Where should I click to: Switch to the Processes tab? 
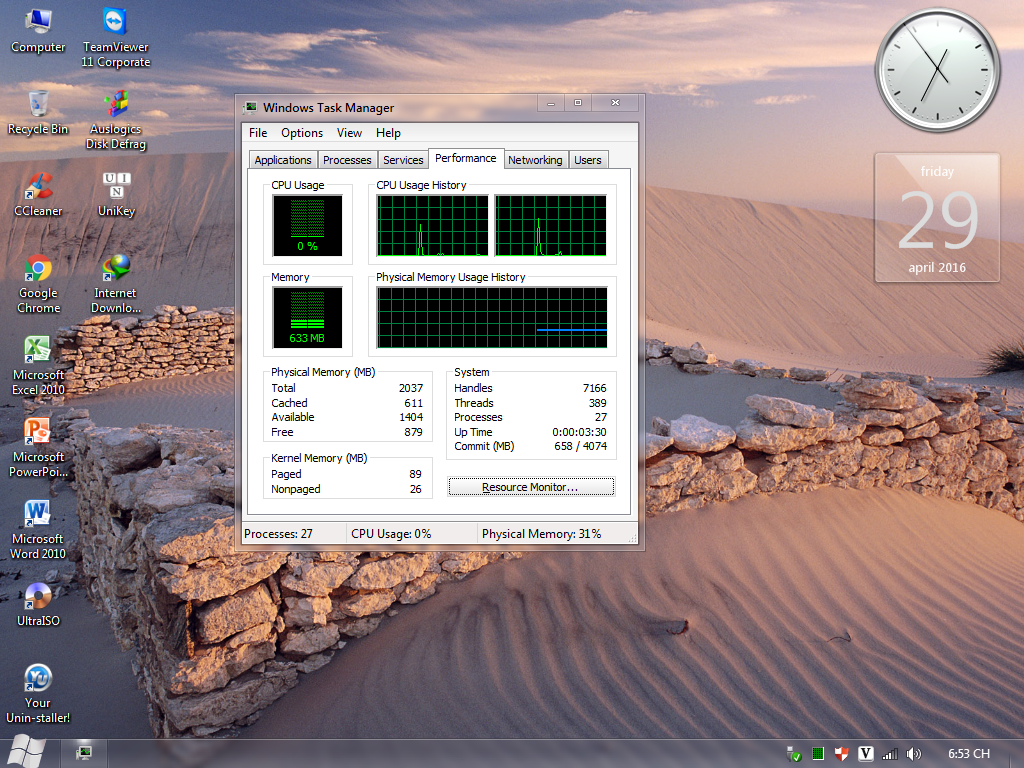(347, 160)
